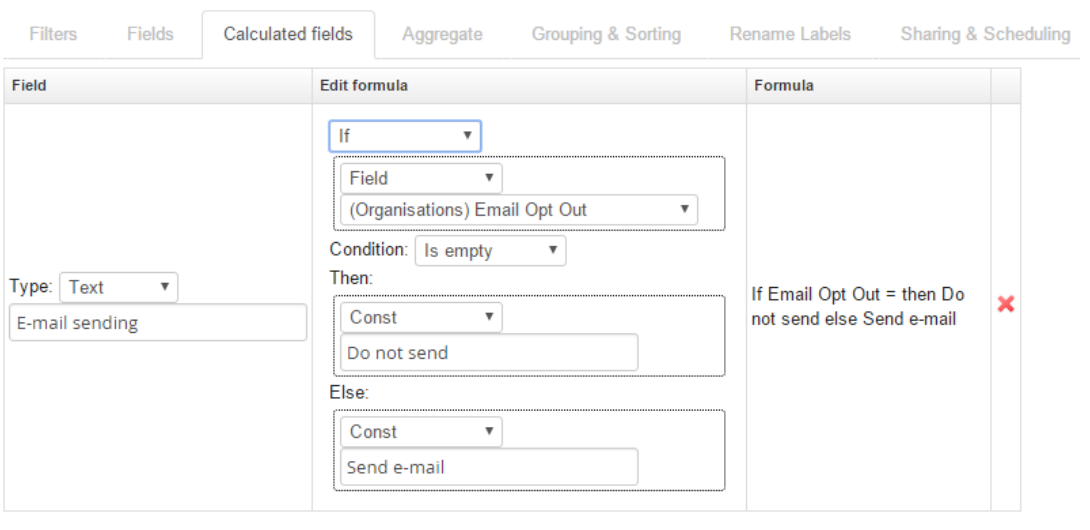Go to the Aggregate tab
This screenshot has height=530, width=1090.
coord(442,34)
